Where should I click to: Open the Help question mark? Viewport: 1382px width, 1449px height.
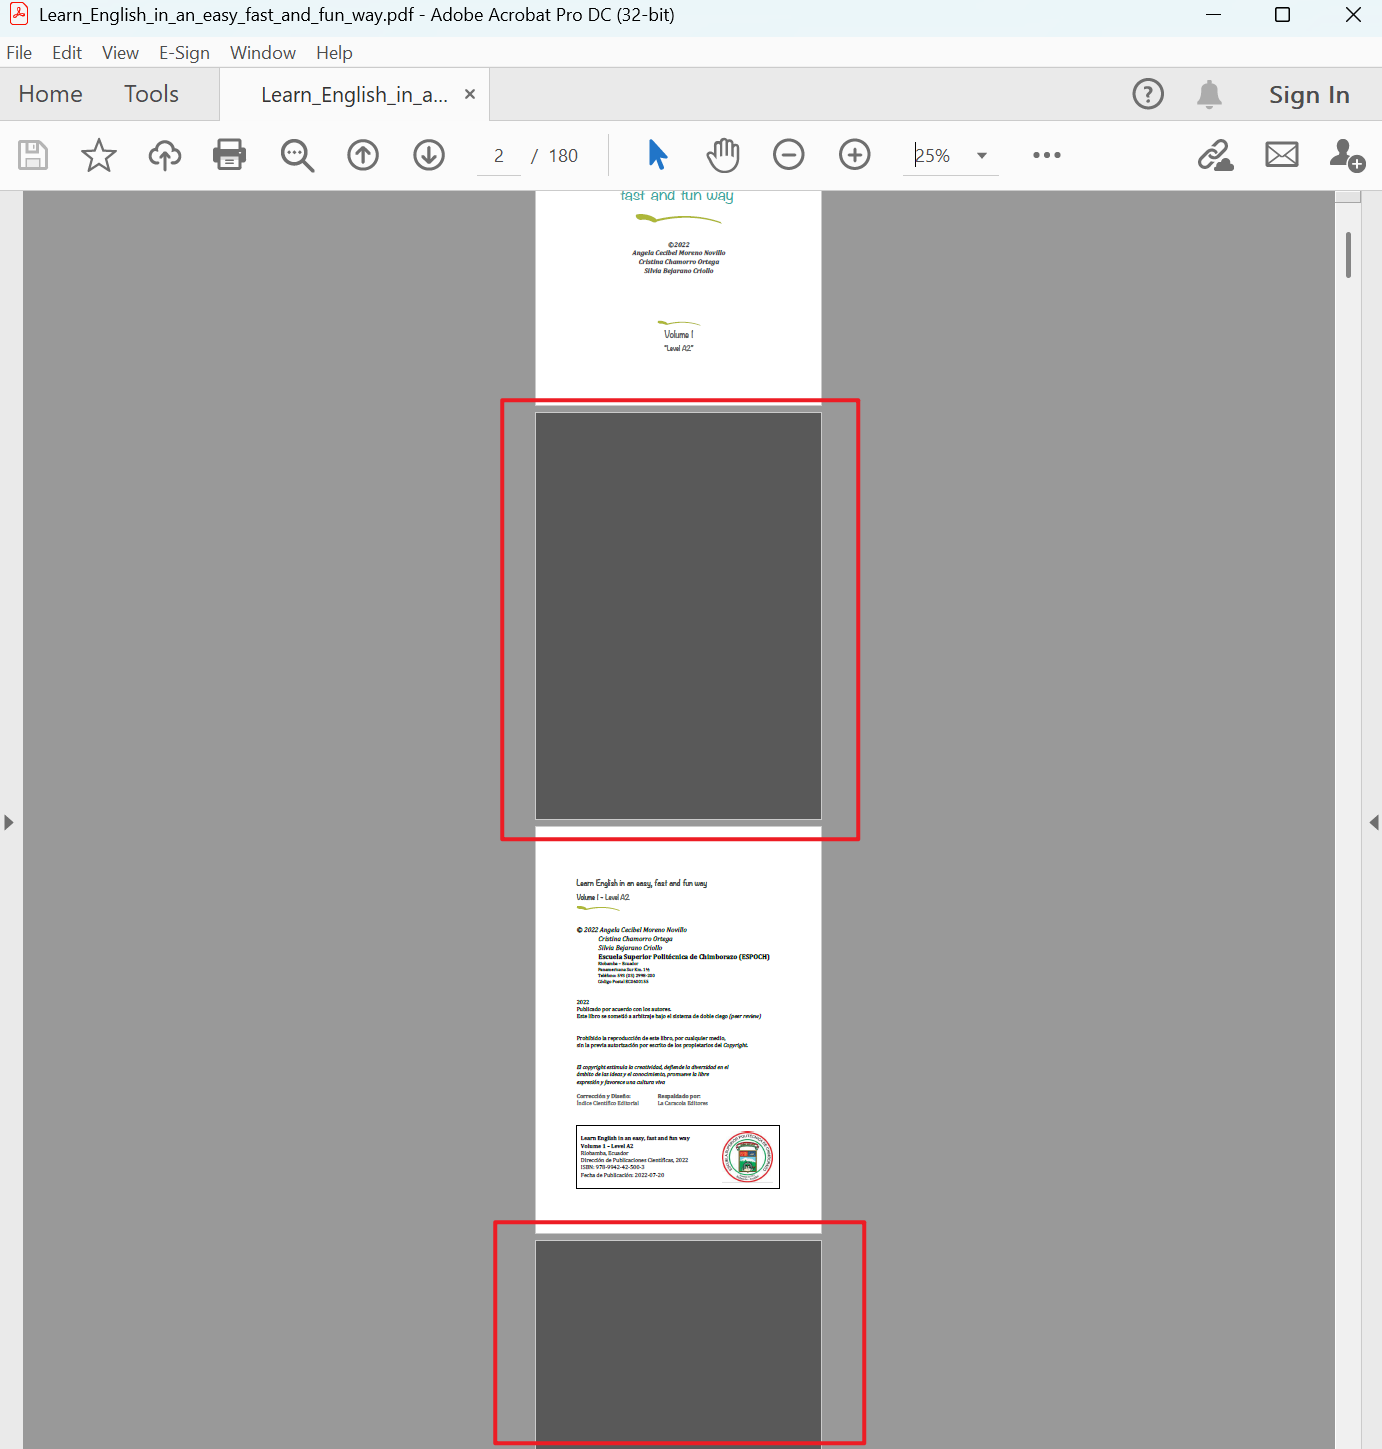pos(1148,94)
